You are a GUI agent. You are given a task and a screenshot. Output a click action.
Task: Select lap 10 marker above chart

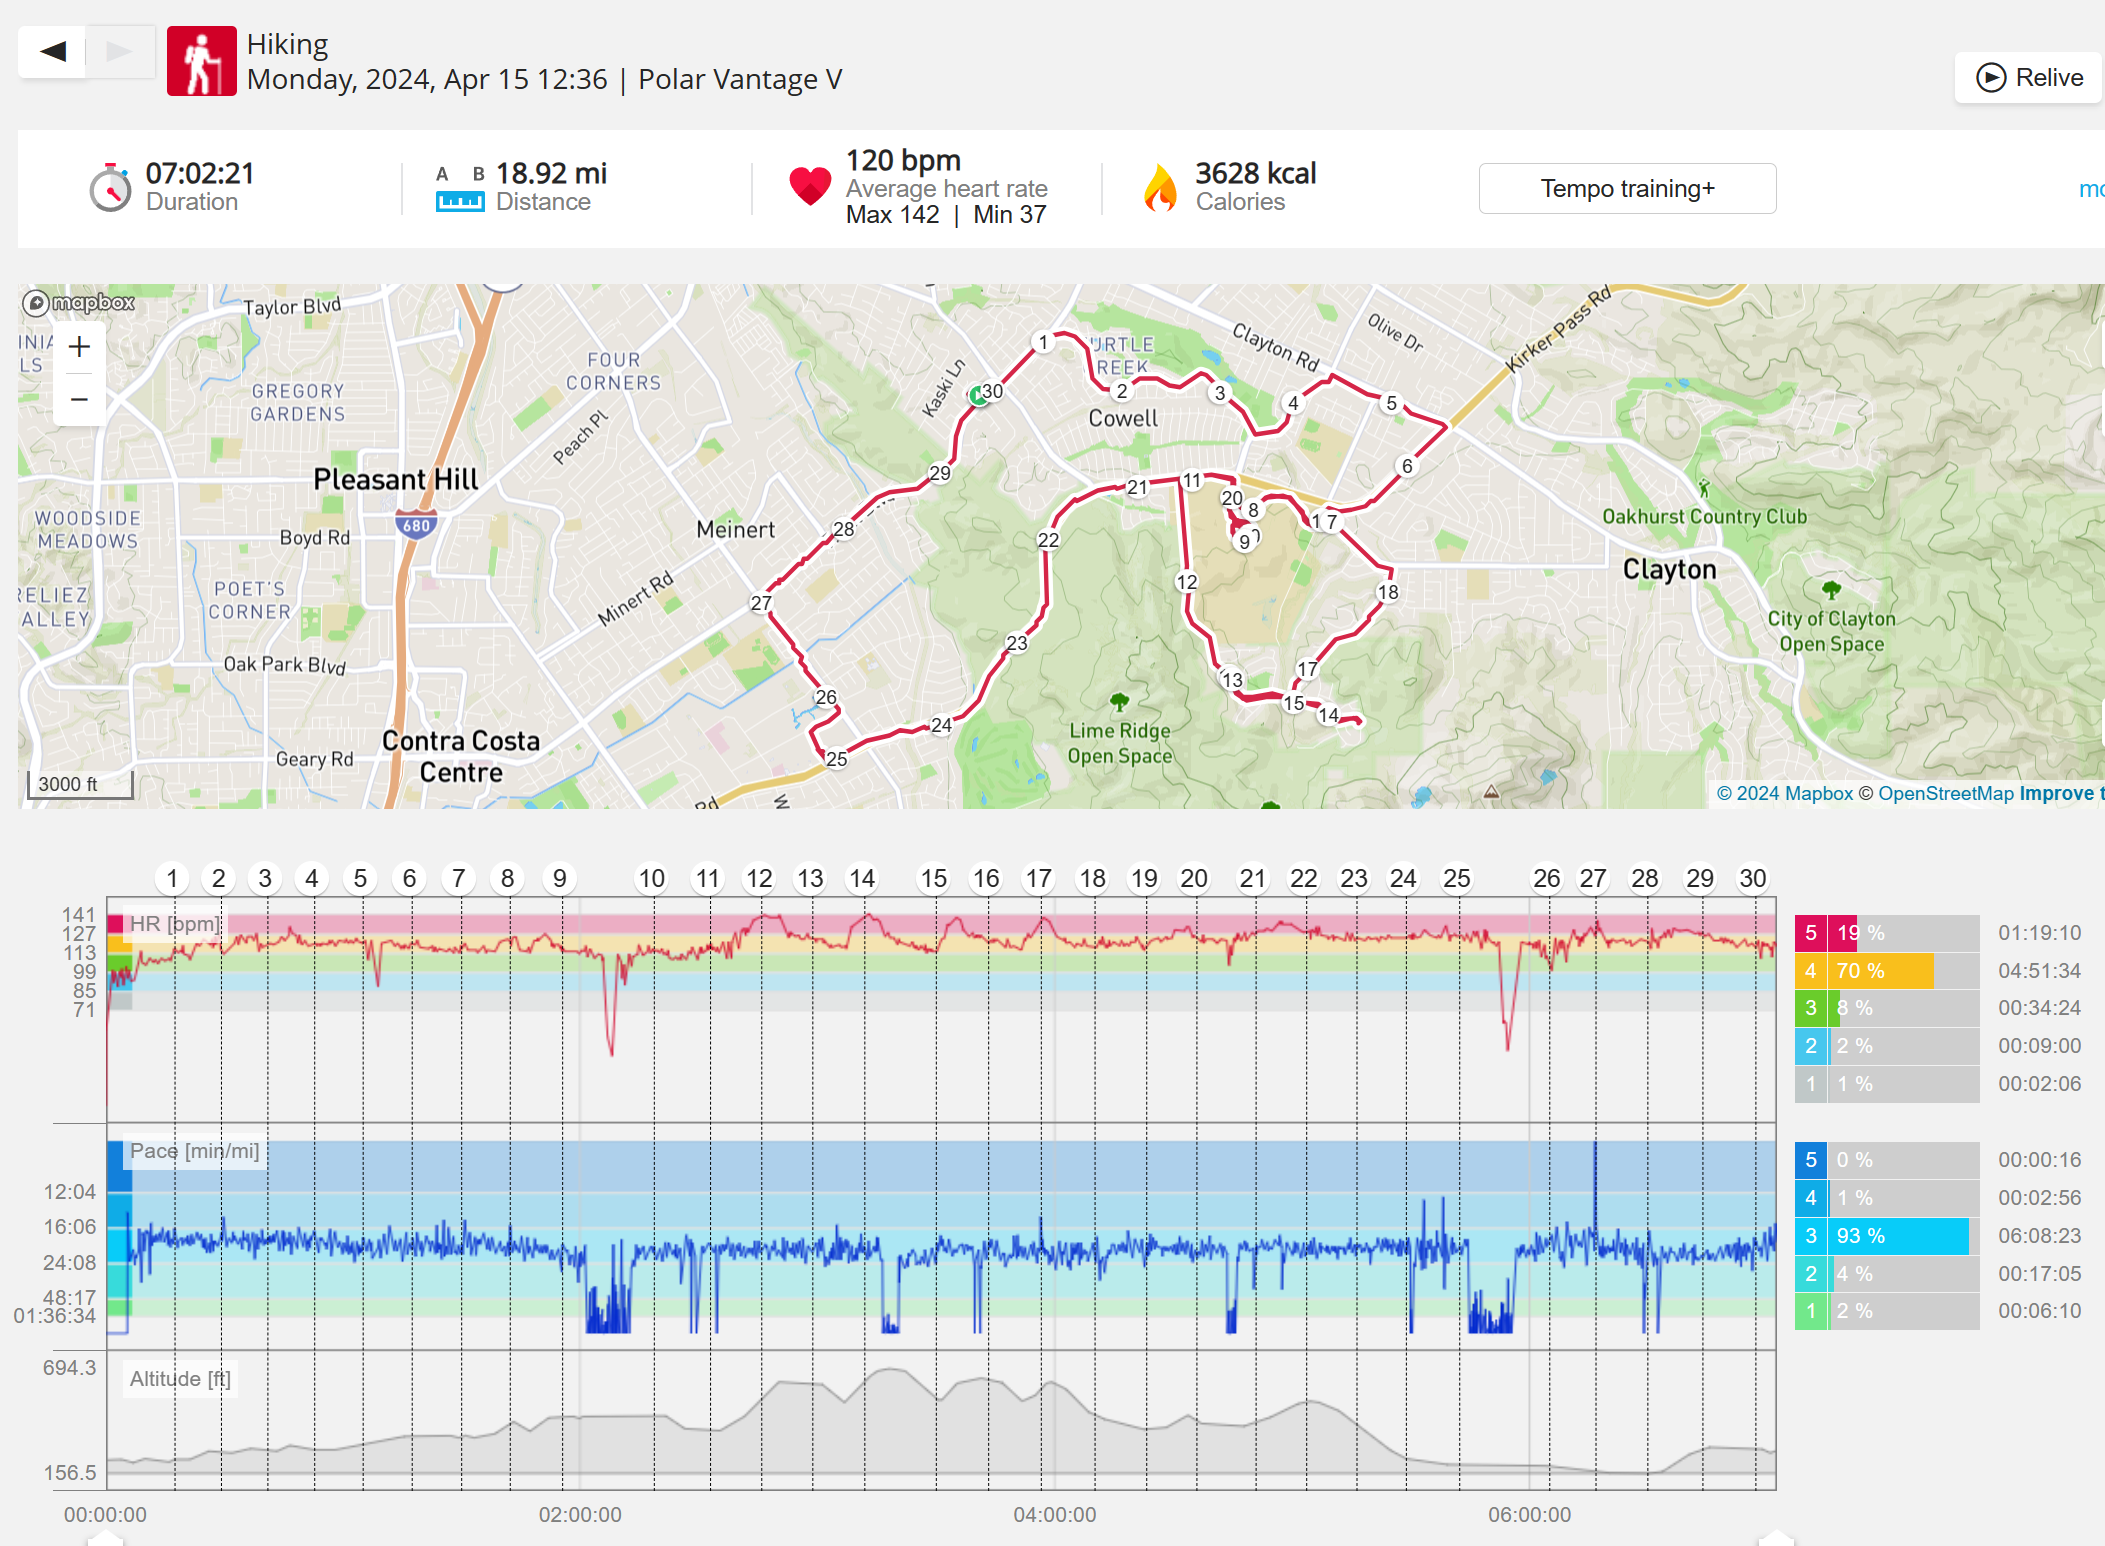click(652, 879)
